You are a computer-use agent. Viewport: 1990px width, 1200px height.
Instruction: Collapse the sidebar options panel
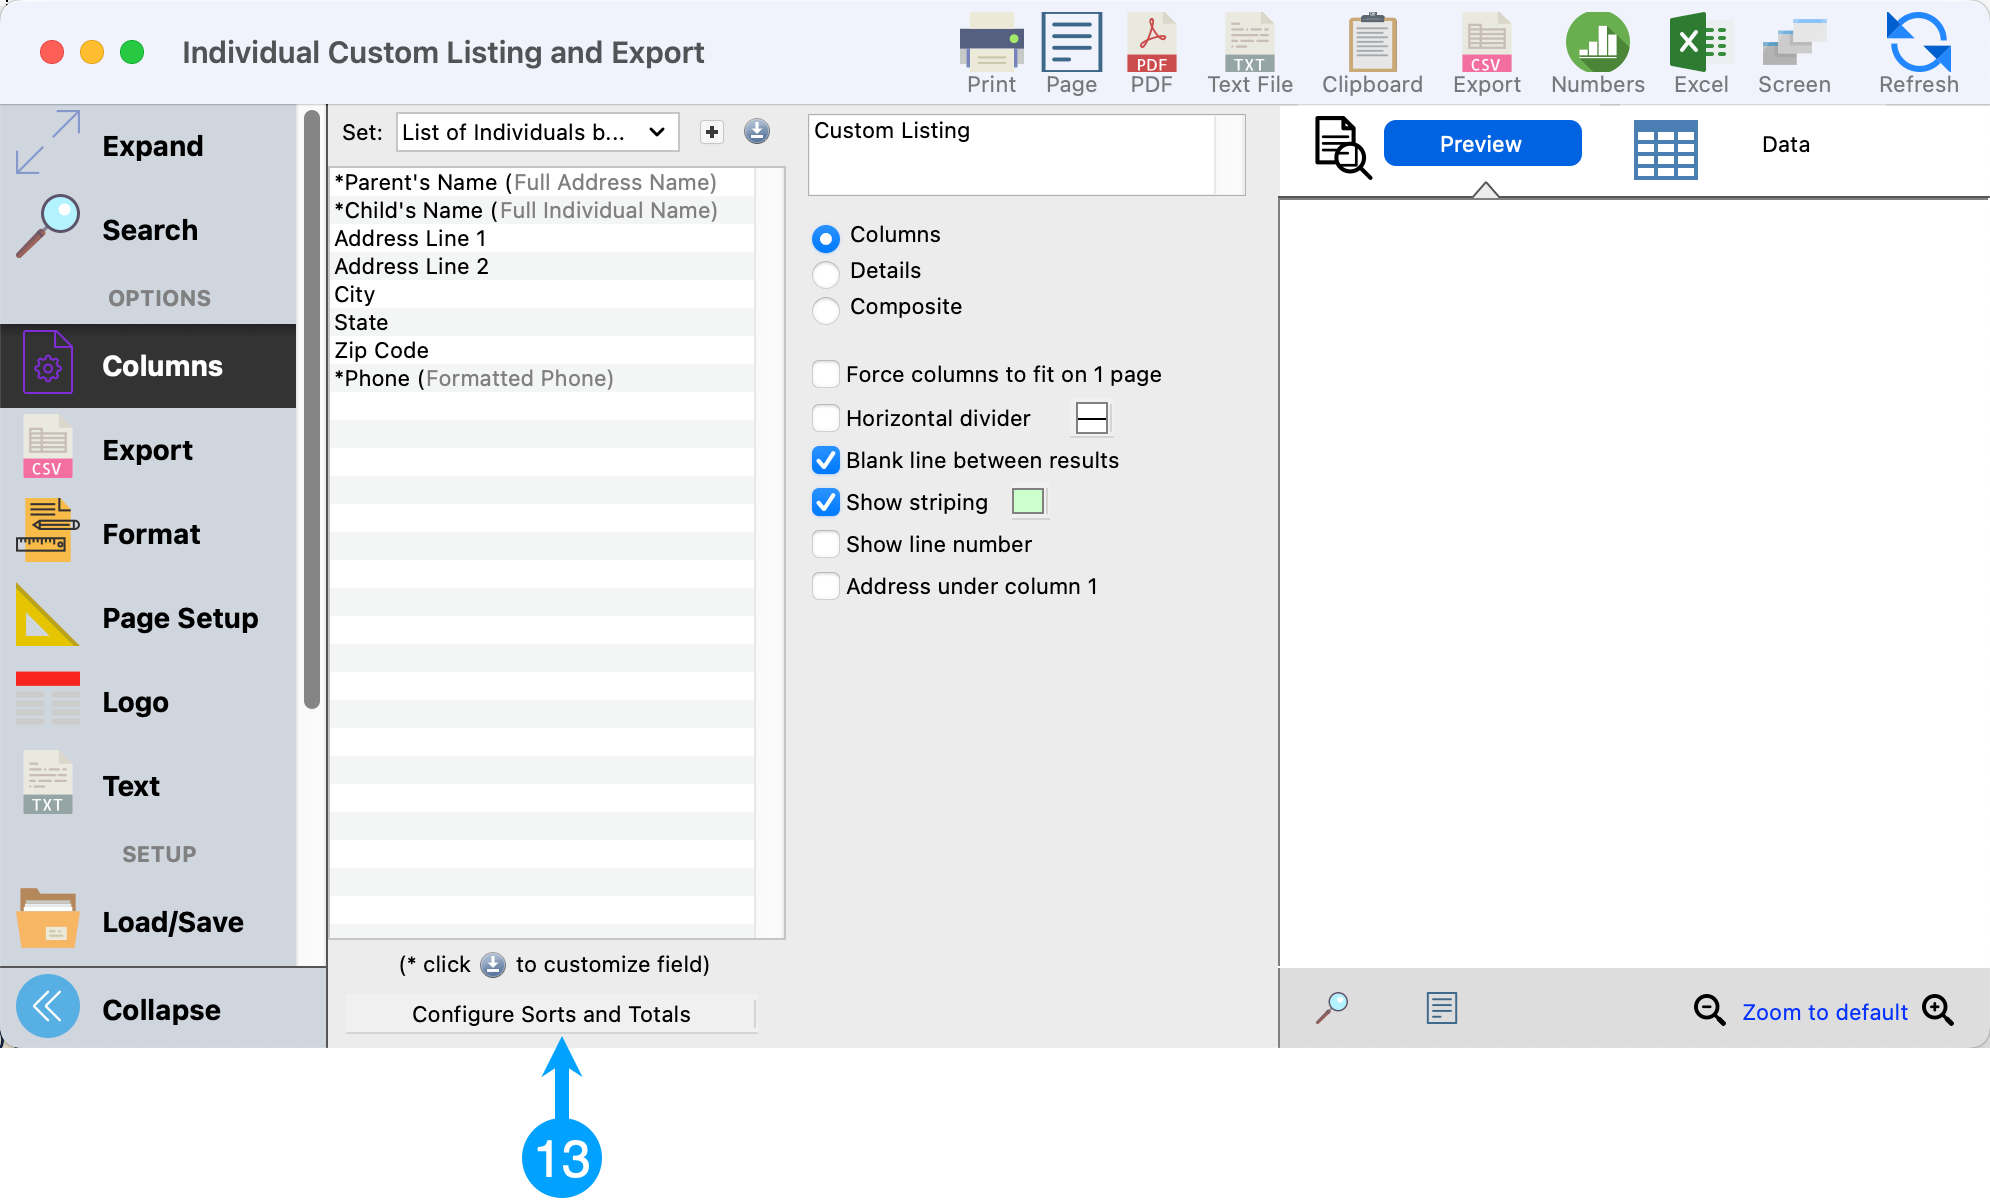[48, 1008]
